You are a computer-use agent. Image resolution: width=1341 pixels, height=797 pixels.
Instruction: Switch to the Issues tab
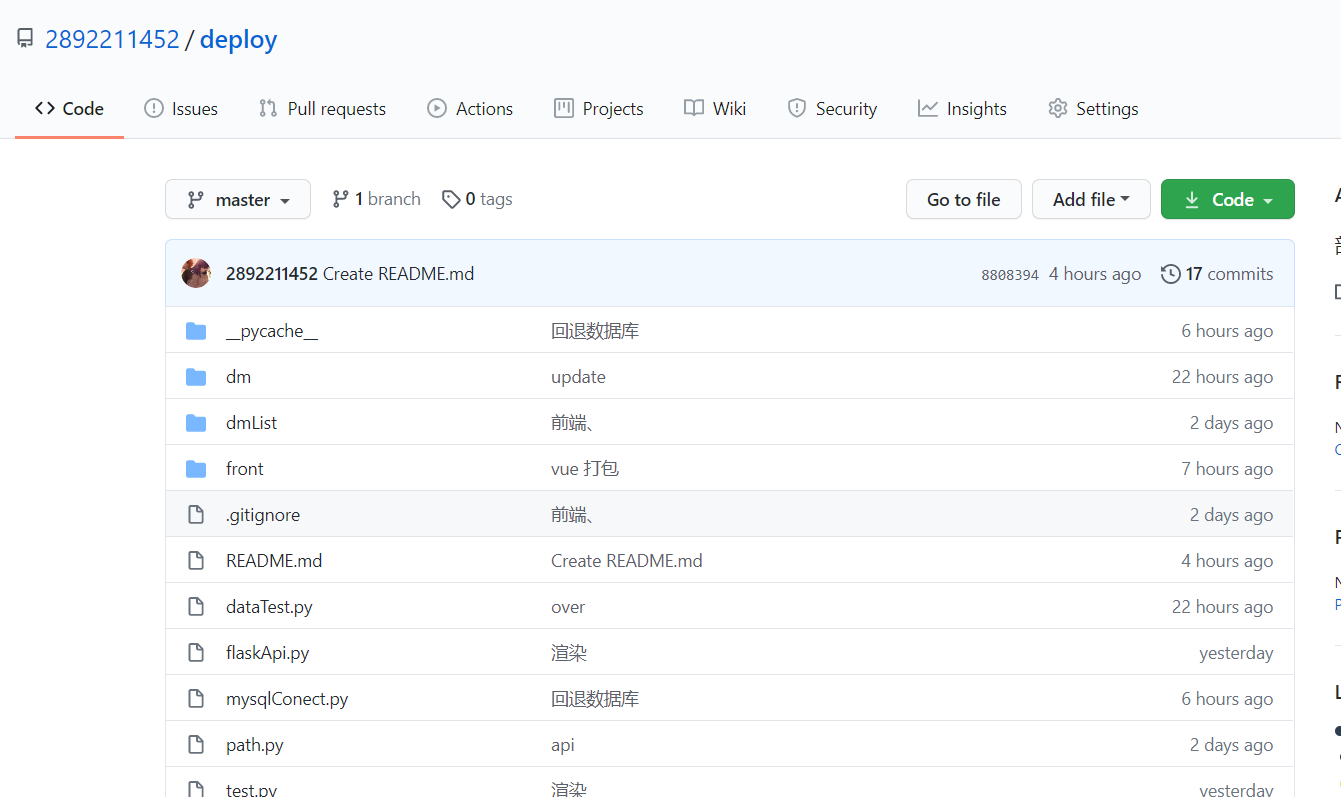(181, 109)
